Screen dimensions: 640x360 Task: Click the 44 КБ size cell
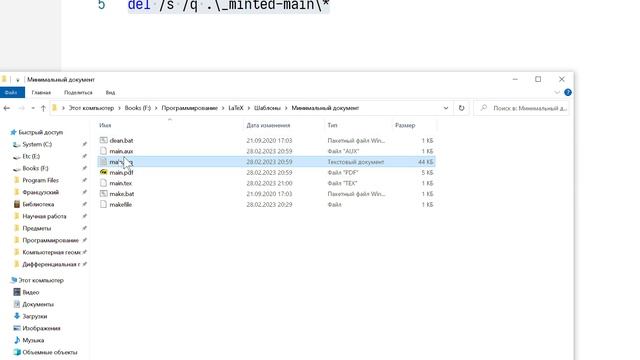(x=425, y=162)
